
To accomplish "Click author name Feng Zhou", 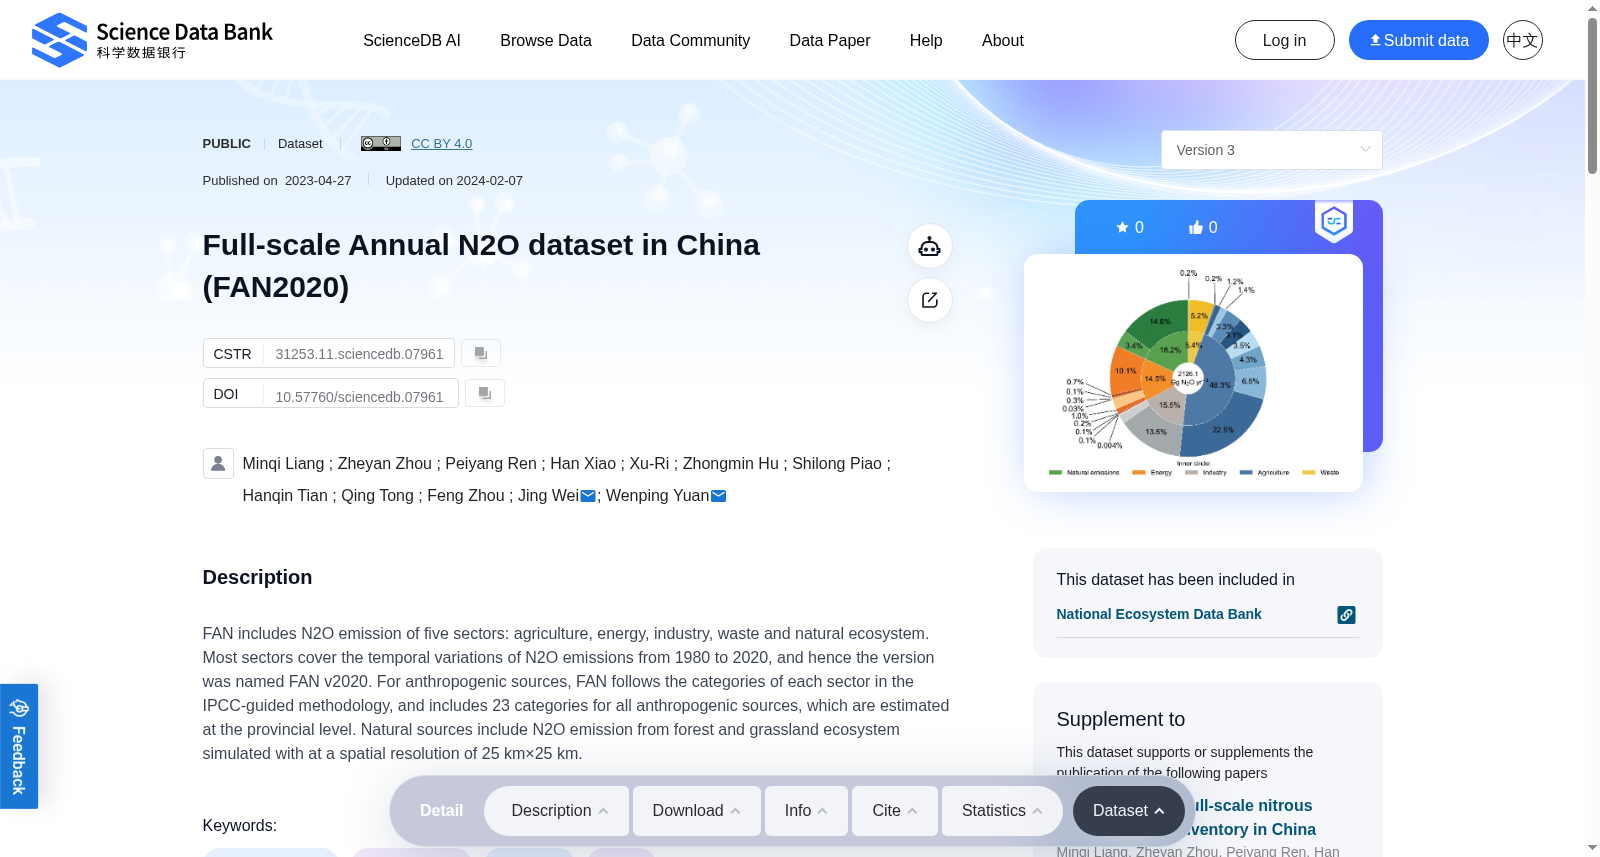I will [x=466, y=496].
